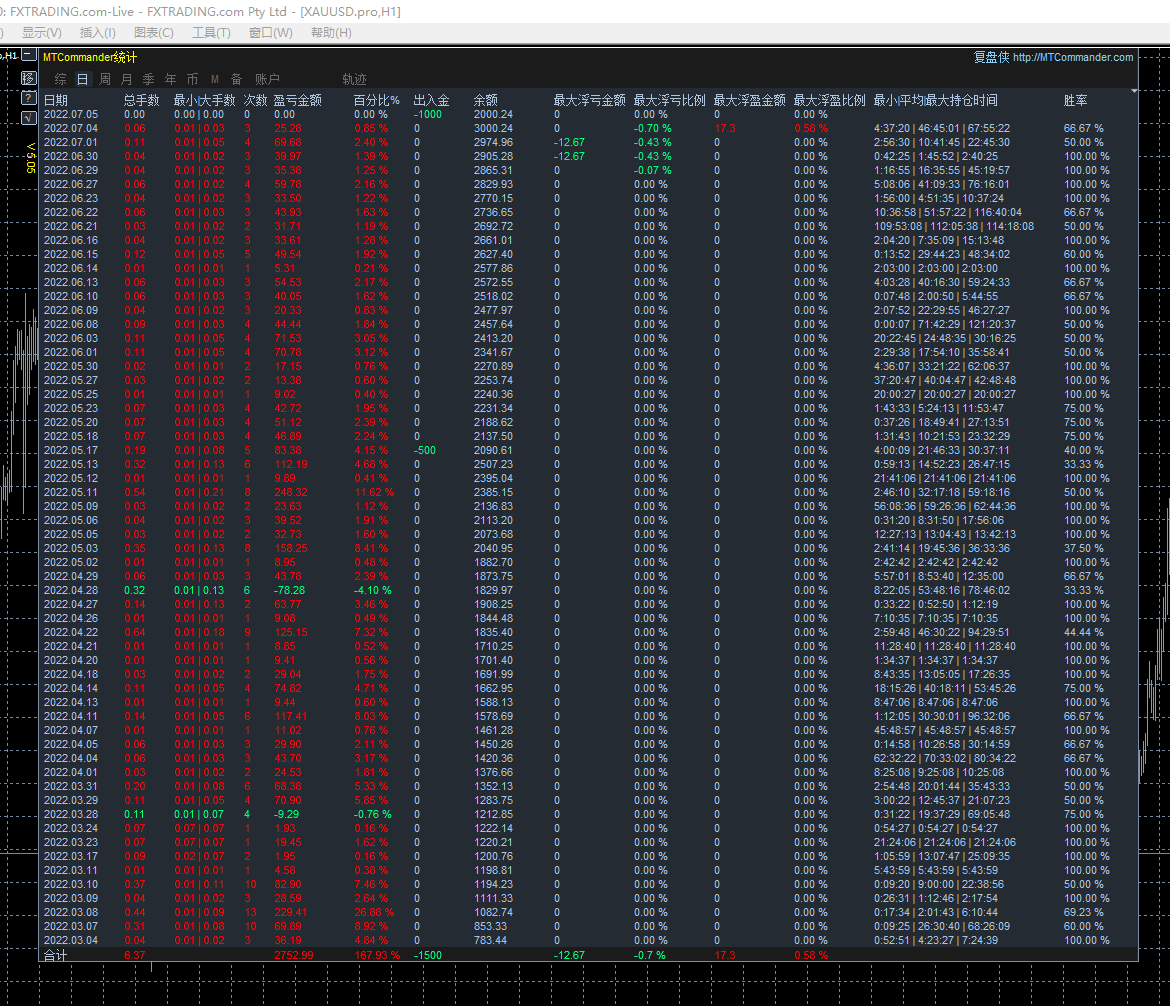This screenshot has height=1006, width=1170.
Task: Switch to the 年 yearly tab
Action: (x=170, y=79)
